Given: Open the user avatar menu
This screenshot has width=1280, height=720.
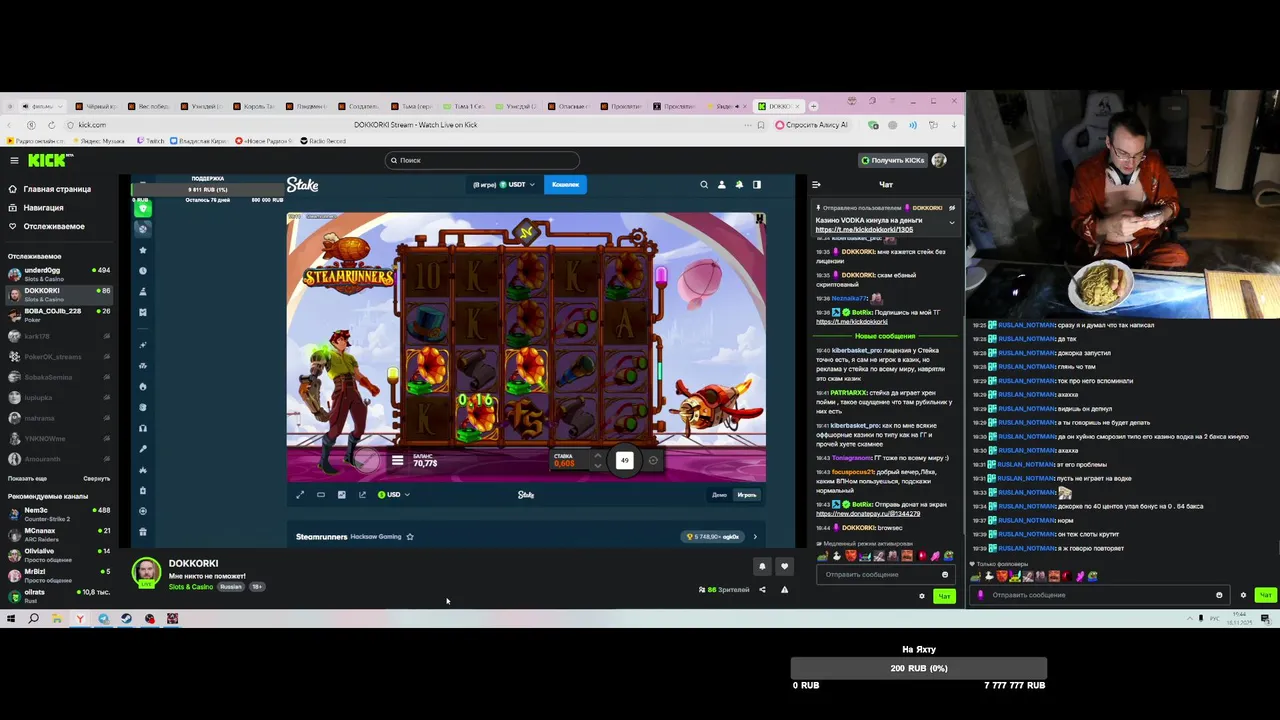Looking at the screenshot, I should coord(939,160).
